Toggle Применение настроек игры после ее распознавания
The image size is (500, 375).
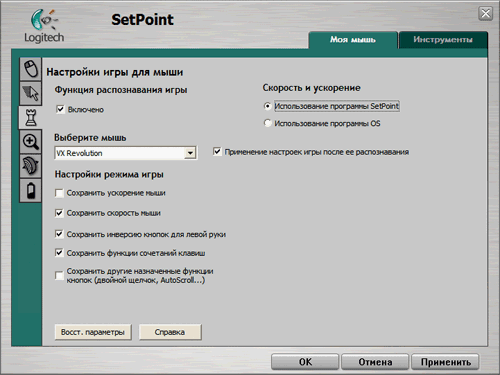click(217, 152)
